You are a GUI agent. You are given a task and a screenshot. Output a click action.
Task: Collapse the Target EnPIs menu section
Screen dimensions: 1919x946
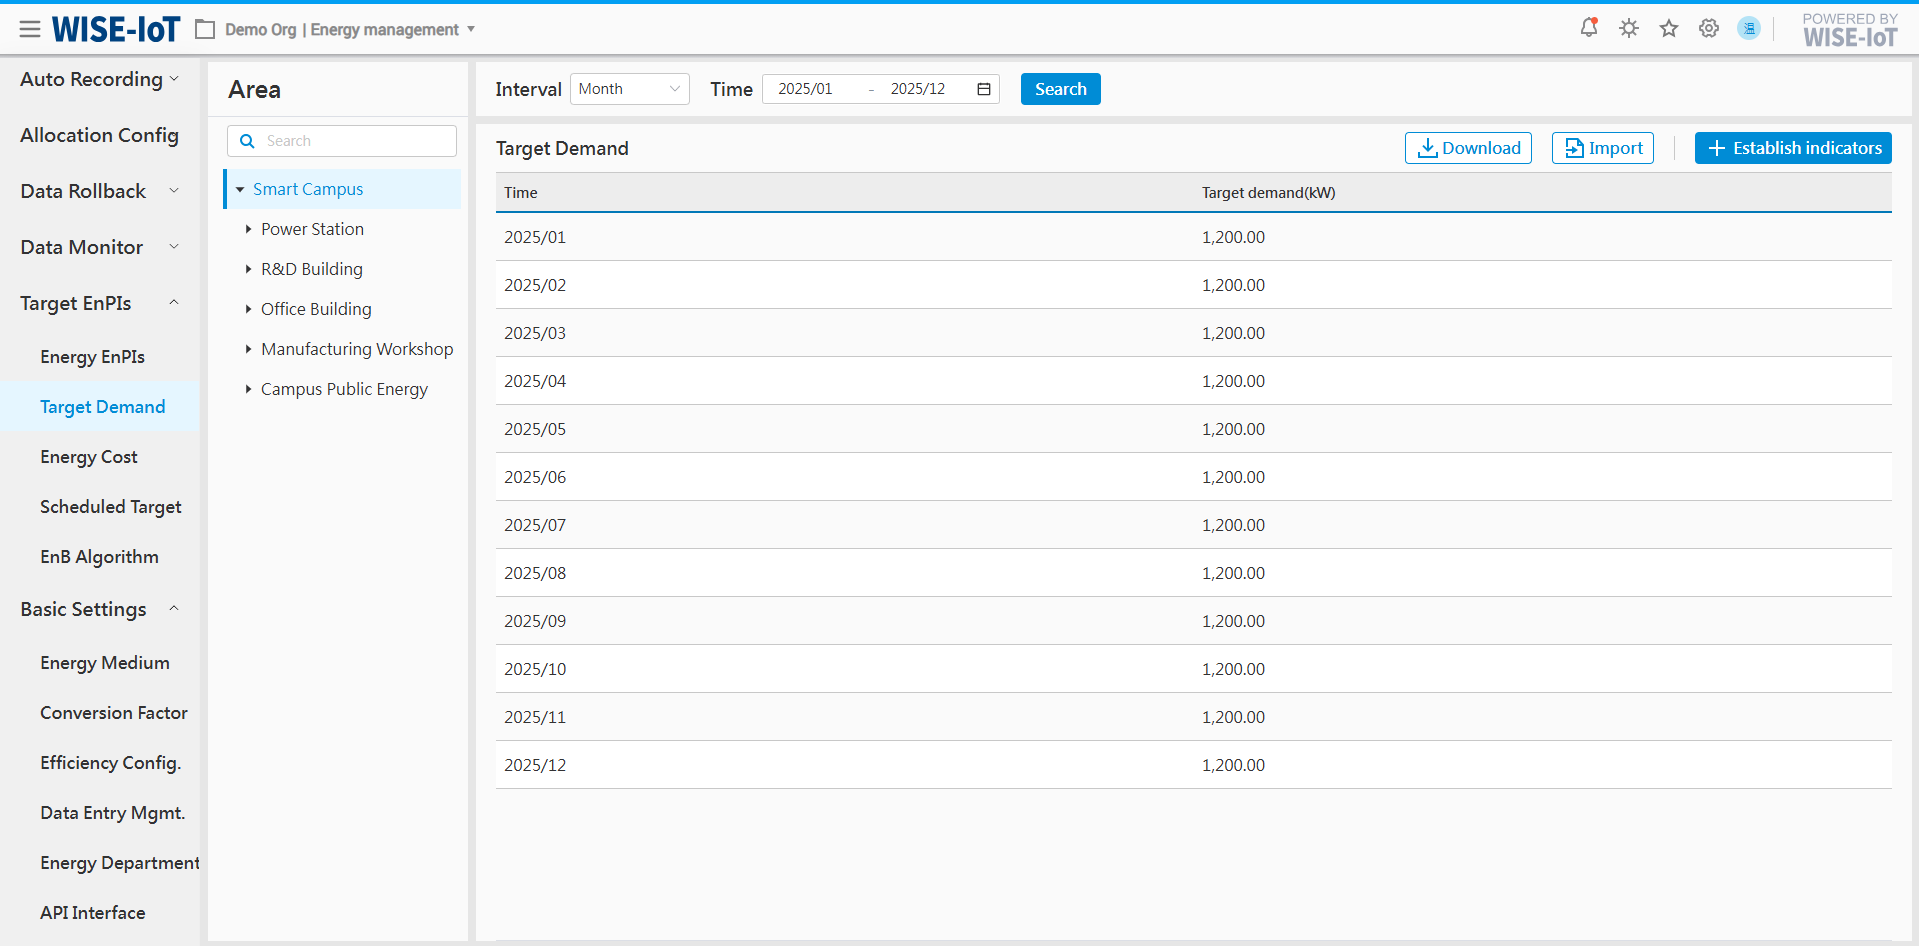point(174,303)
